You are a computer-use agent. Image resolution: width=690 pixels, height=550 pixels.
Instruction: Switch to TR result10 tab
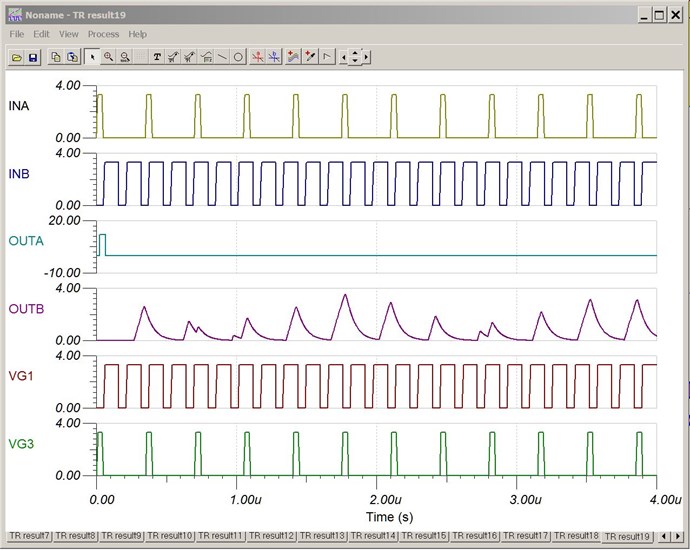170,536
